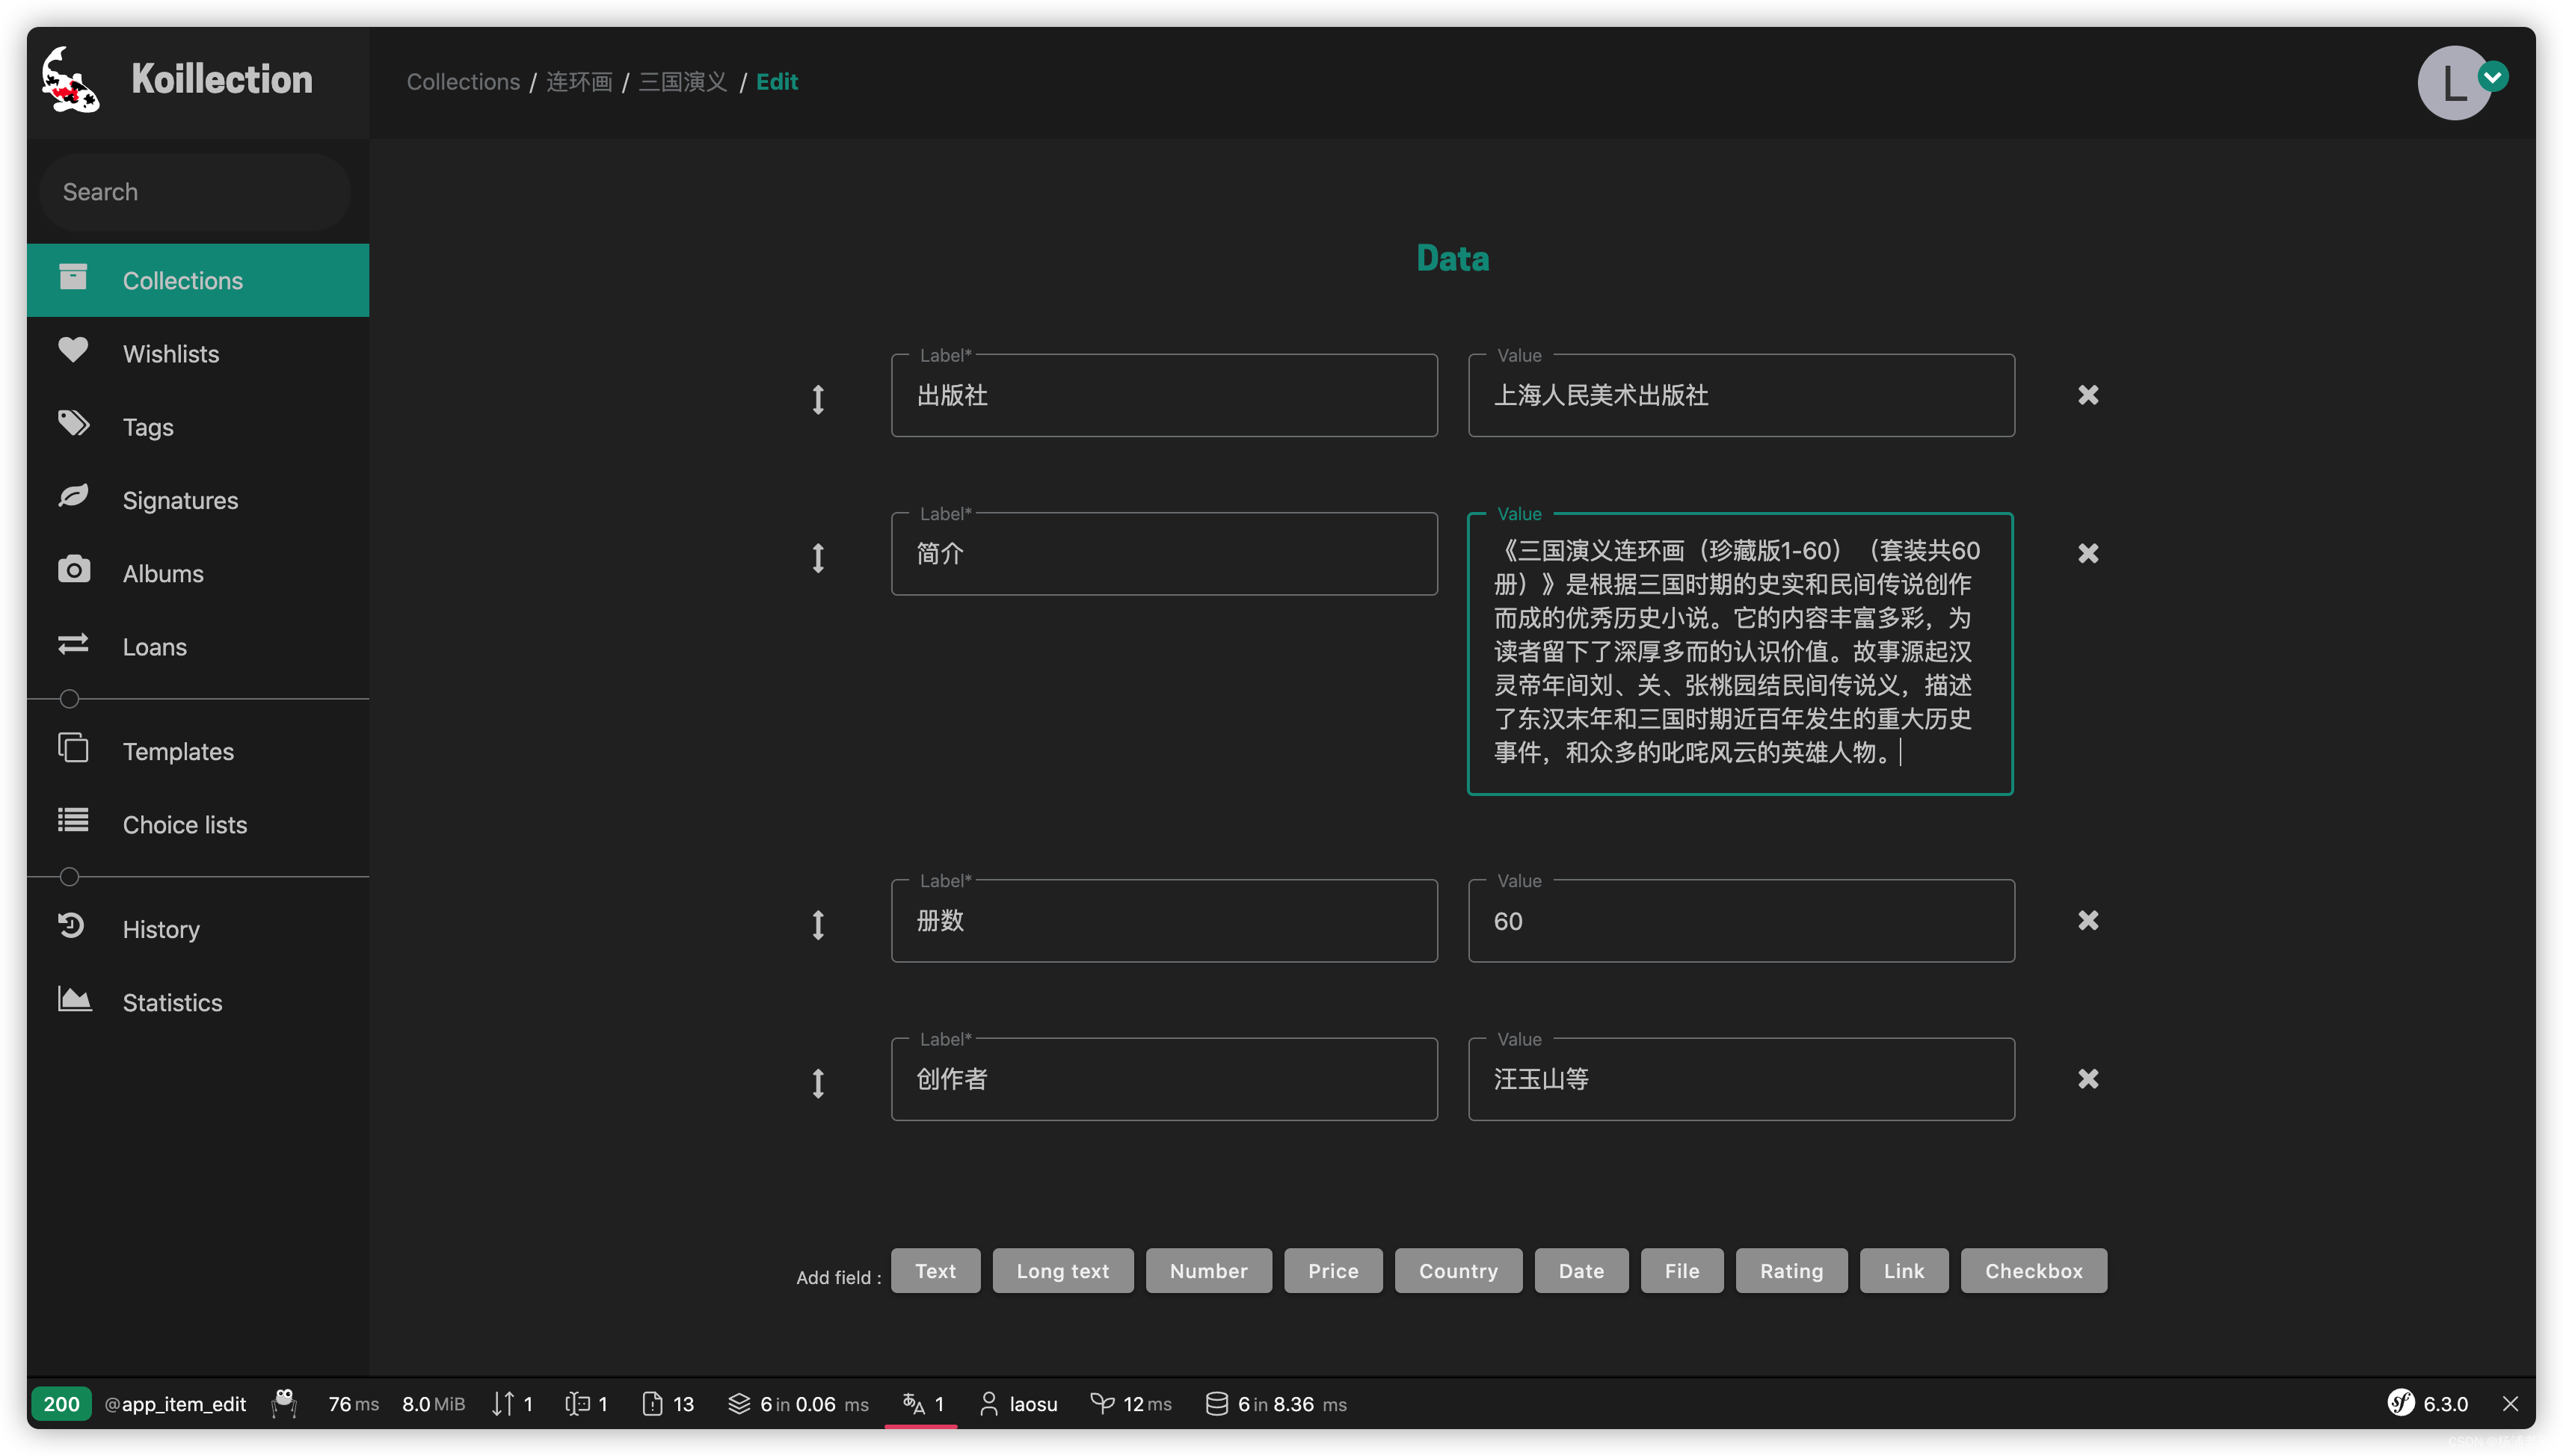
Task: Click the Long text add field button
Action: pyautogui.click(x=1062, y=1269)
